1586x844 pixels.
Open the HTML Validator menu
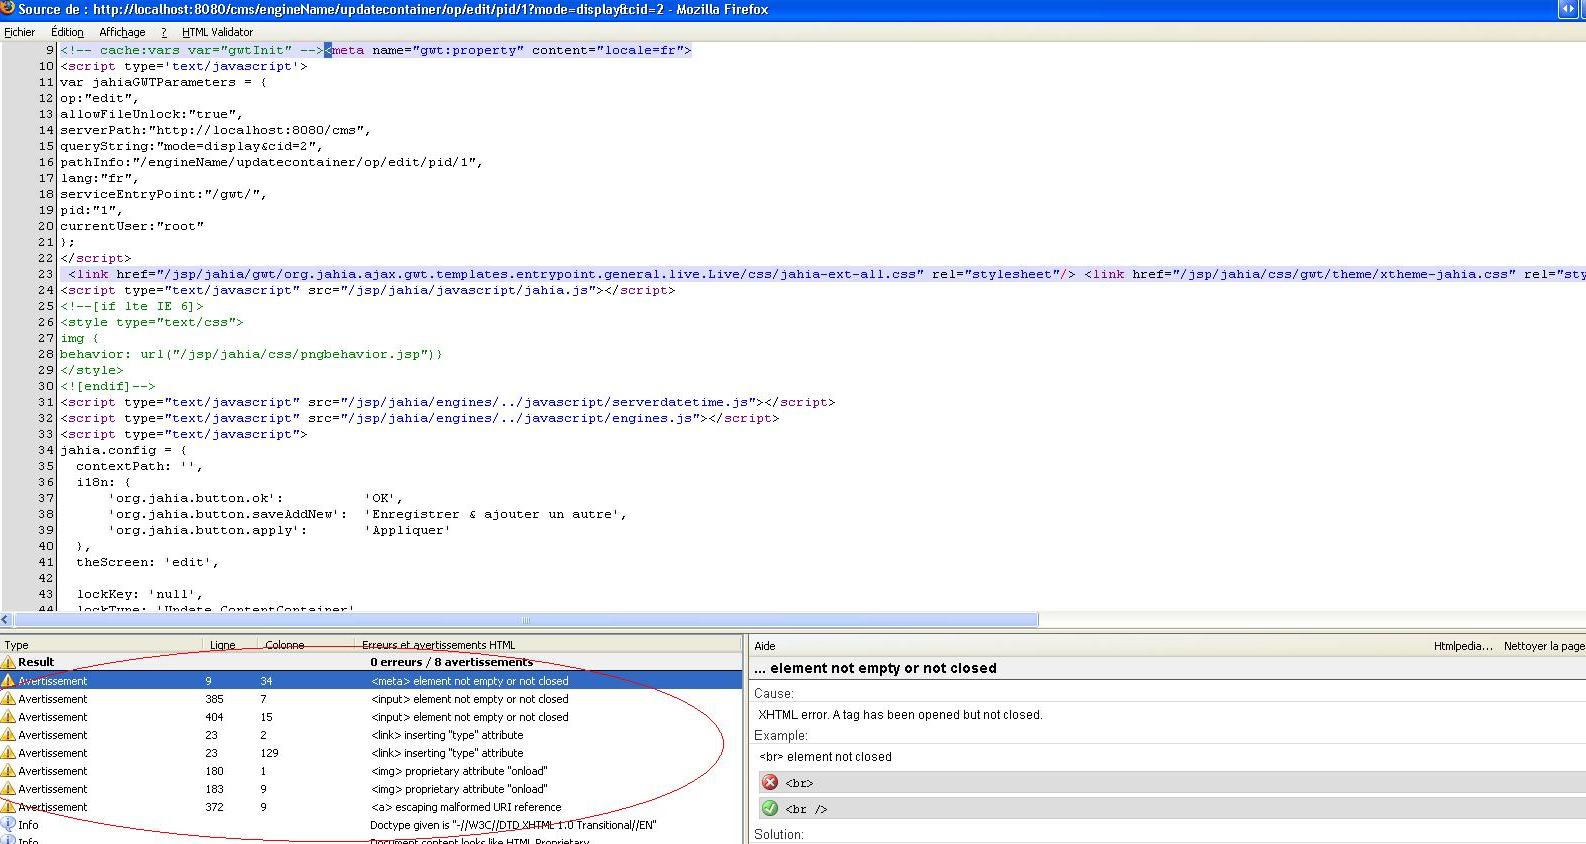[x=217, y=32]
